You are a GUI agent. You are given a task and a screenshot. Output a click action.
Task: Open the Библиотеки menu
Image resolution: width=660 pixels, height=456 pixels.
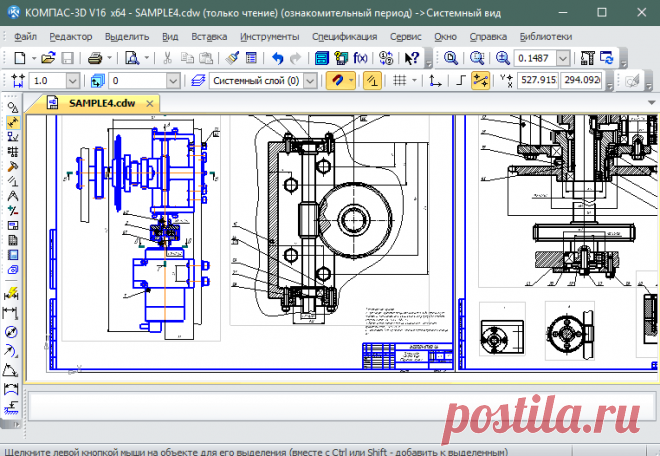click(x=546, y=35)
